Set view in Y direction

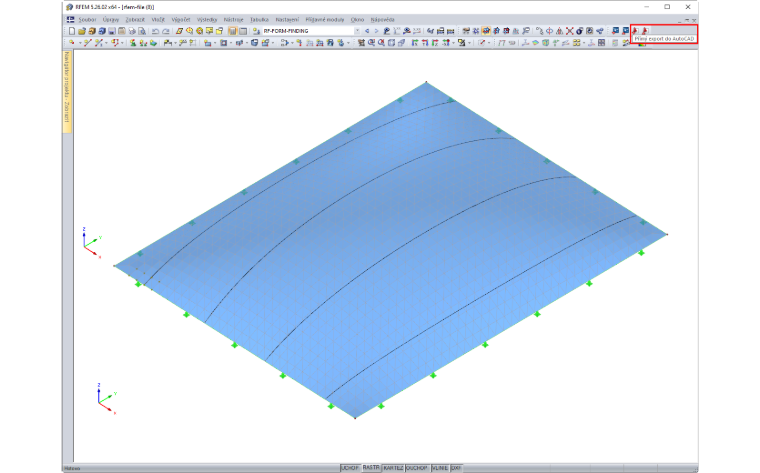[425, 43]
